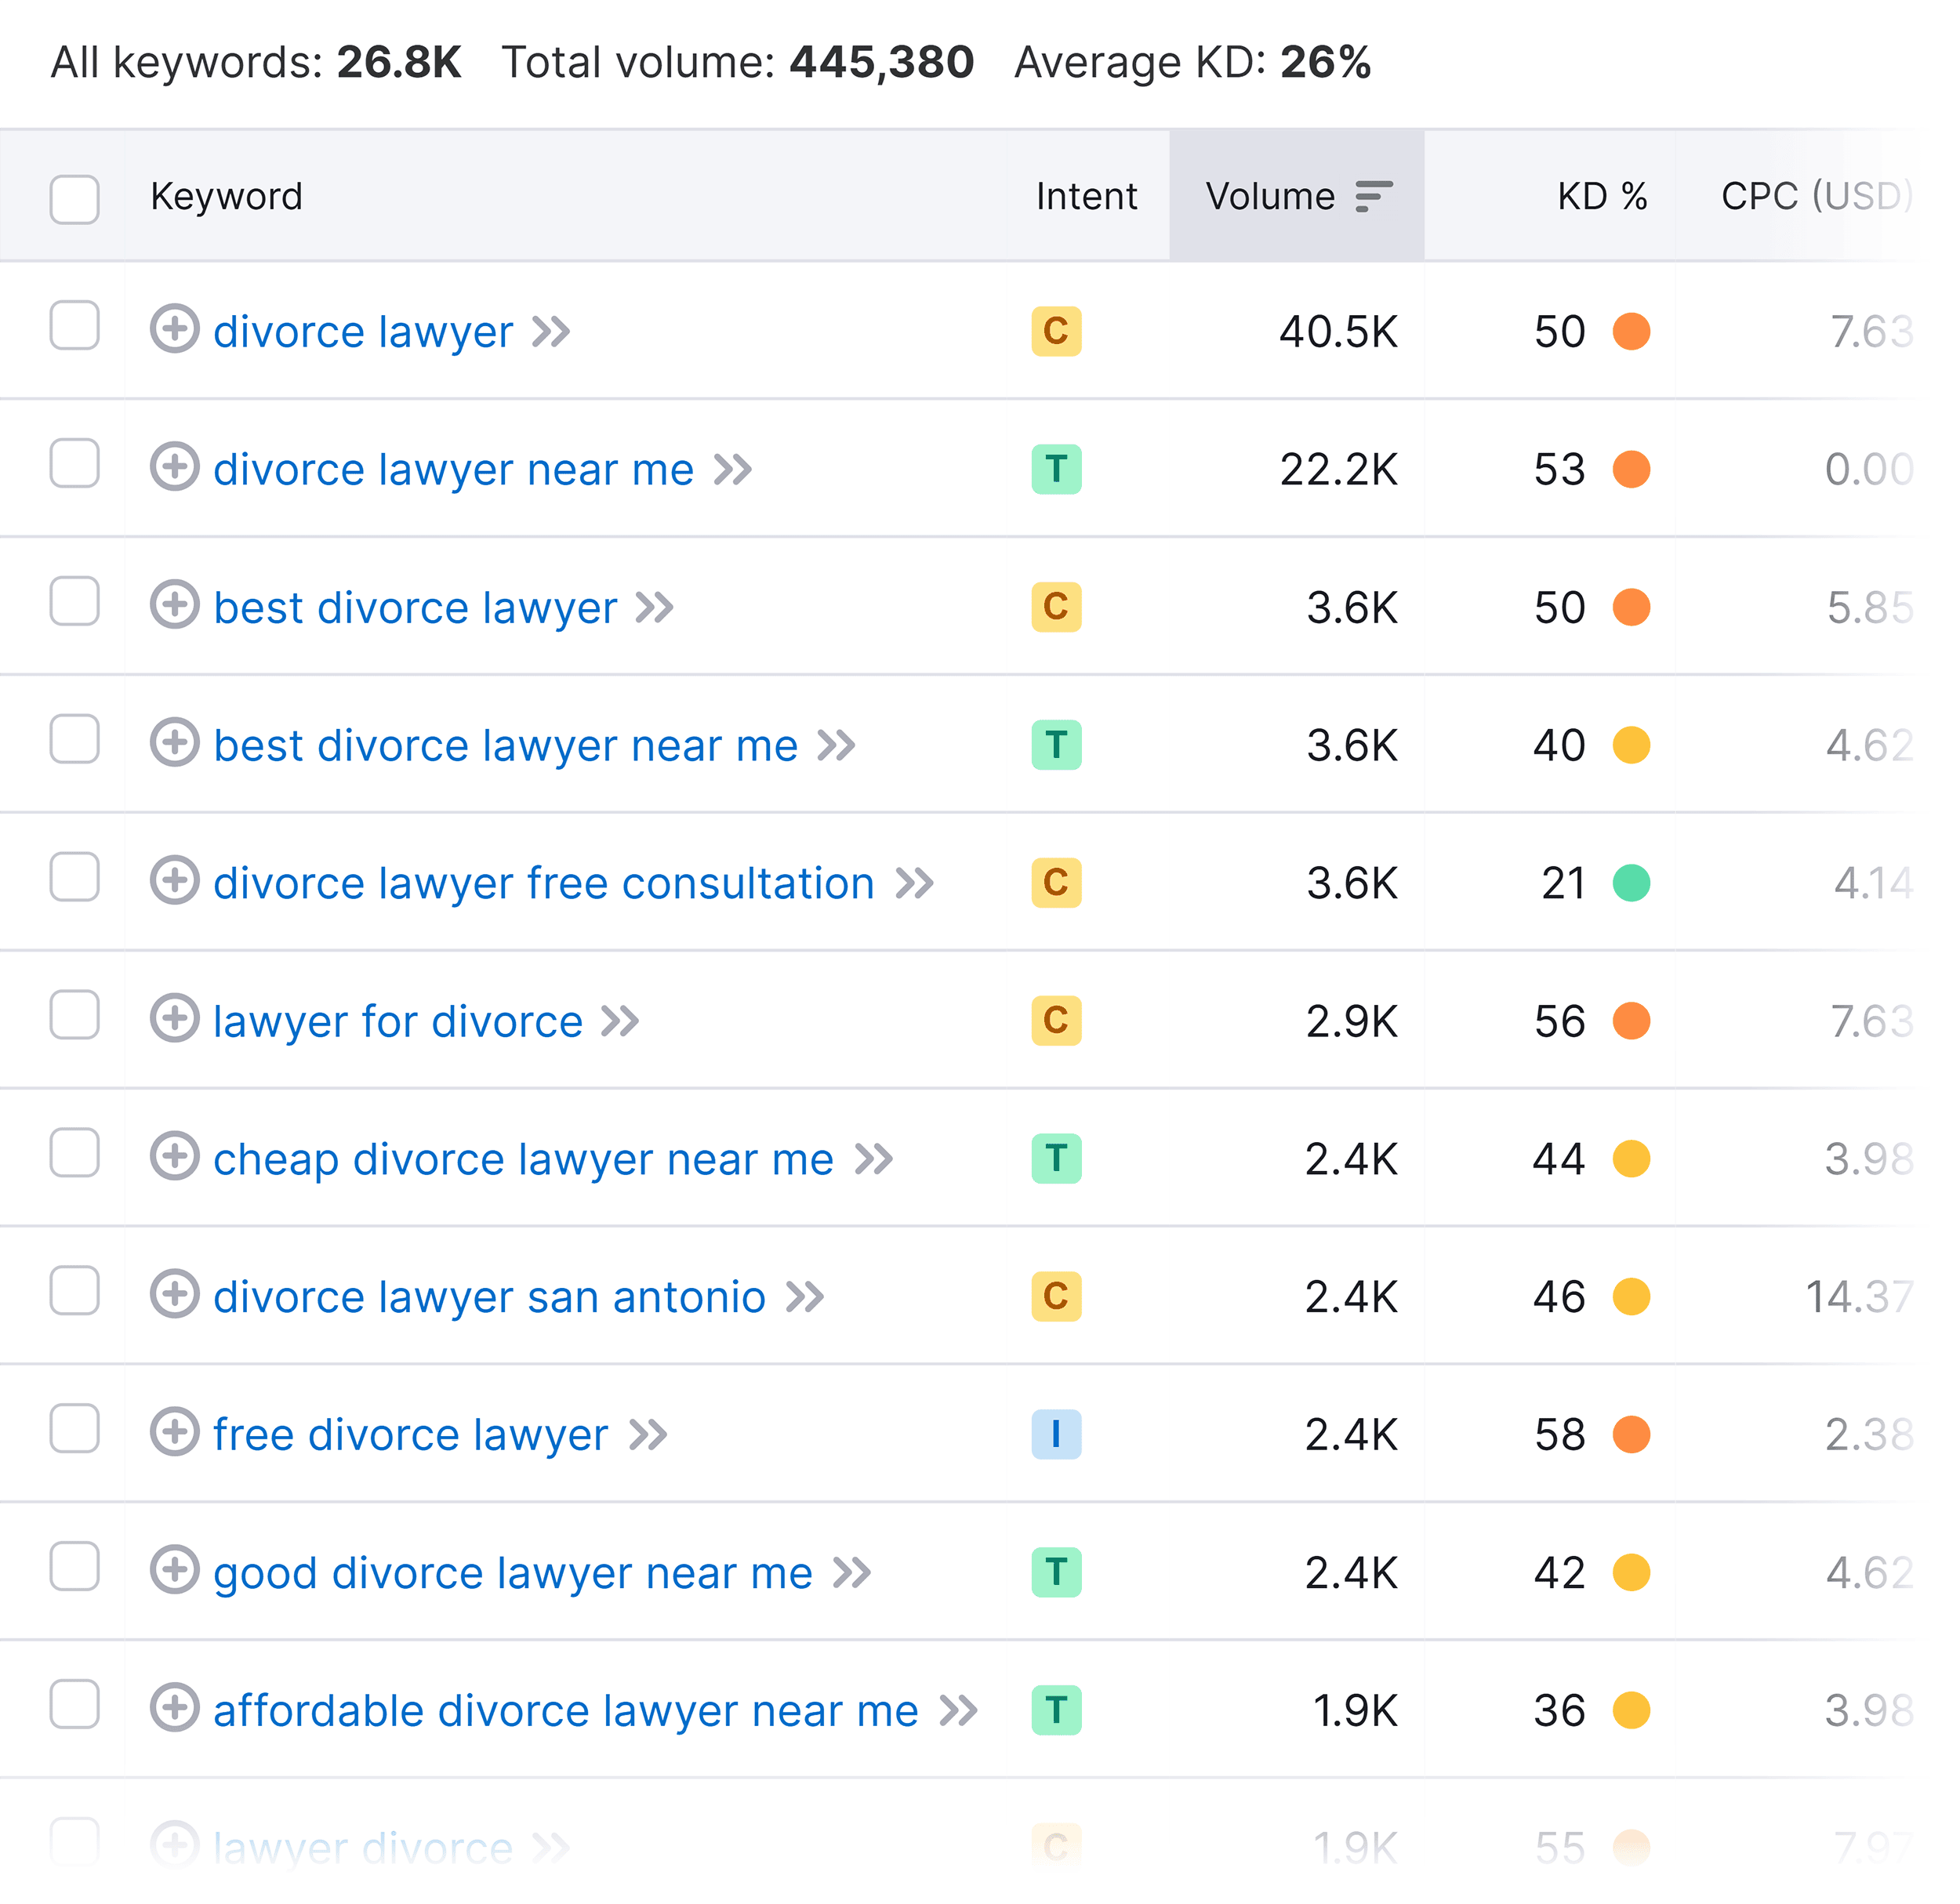Click the orange KD indicator for lawyer for divorce
Viewport: 1960px width, 1904px height.
coord(1630,1021)
